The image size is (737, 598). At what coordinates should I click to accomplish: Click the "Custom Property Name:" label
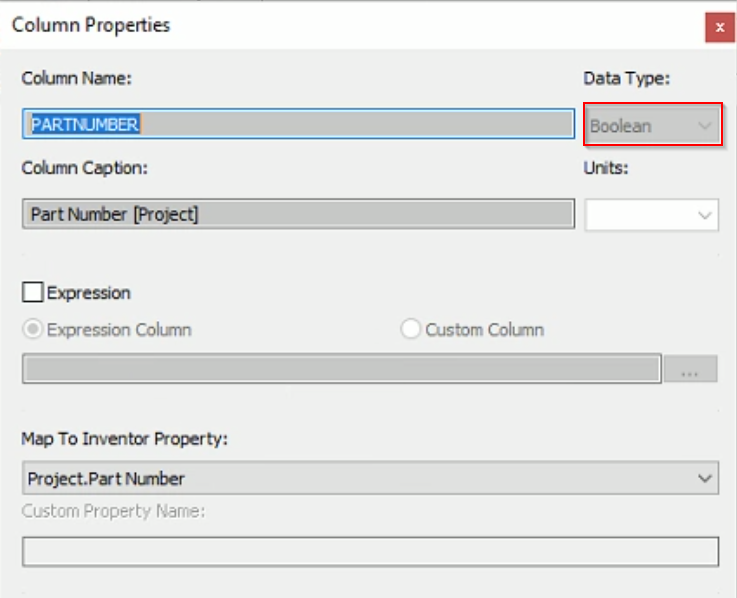click(x=113, y=512)
